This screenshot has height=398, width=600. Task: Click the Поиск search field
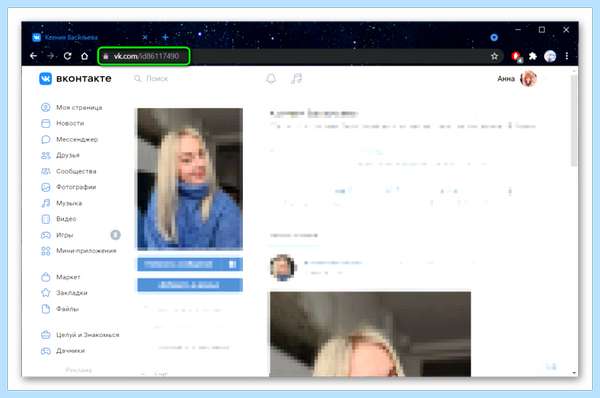pyautogui.click(x=191, y=78)
